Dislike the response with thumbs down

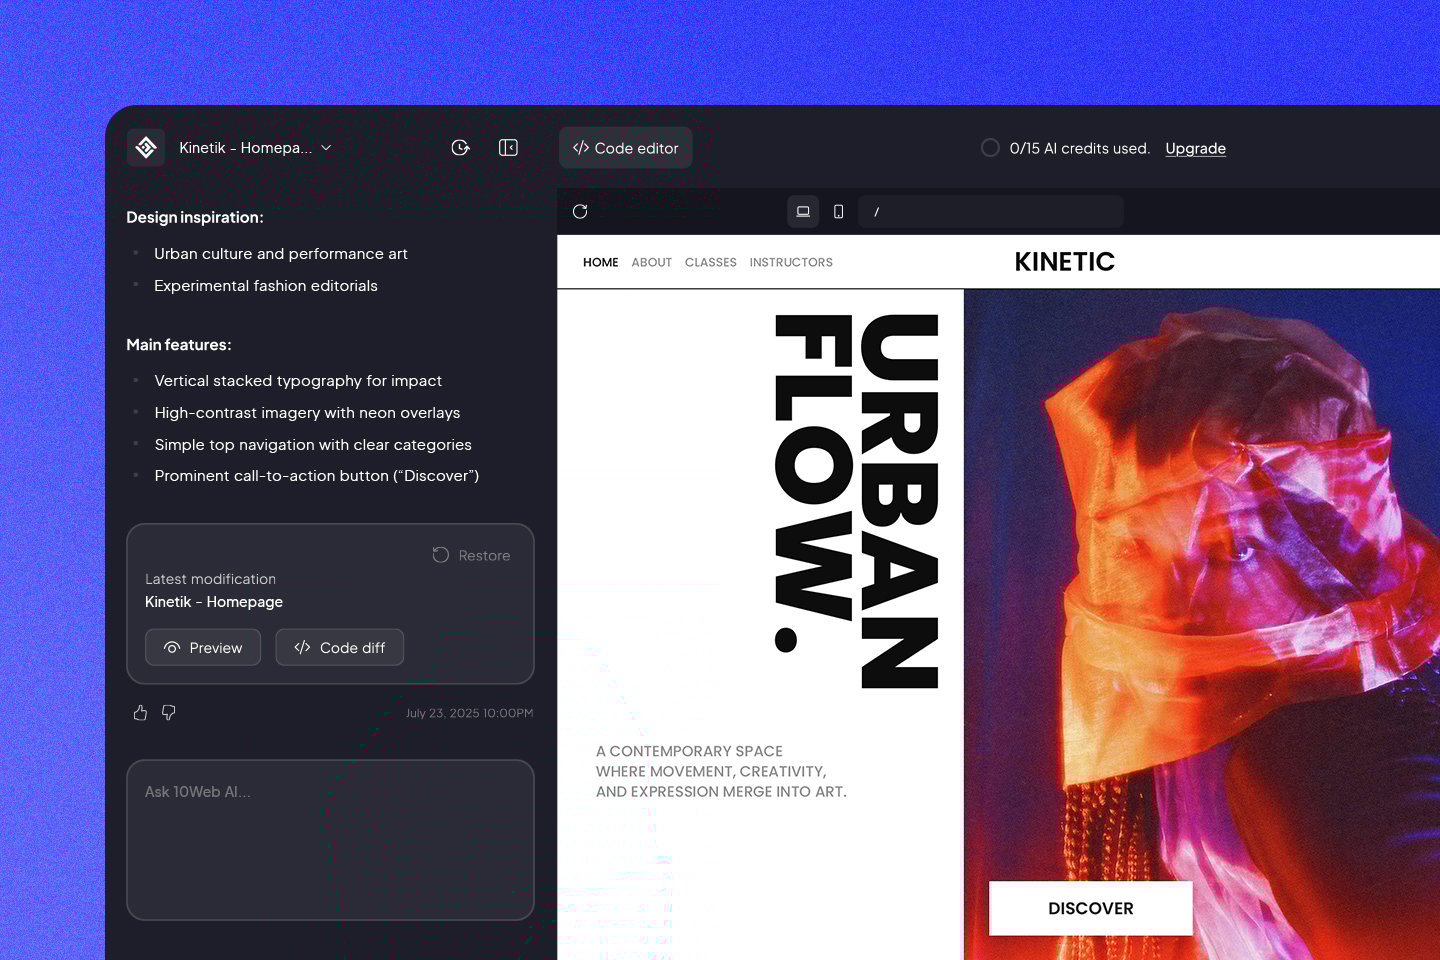click(169, 713)
